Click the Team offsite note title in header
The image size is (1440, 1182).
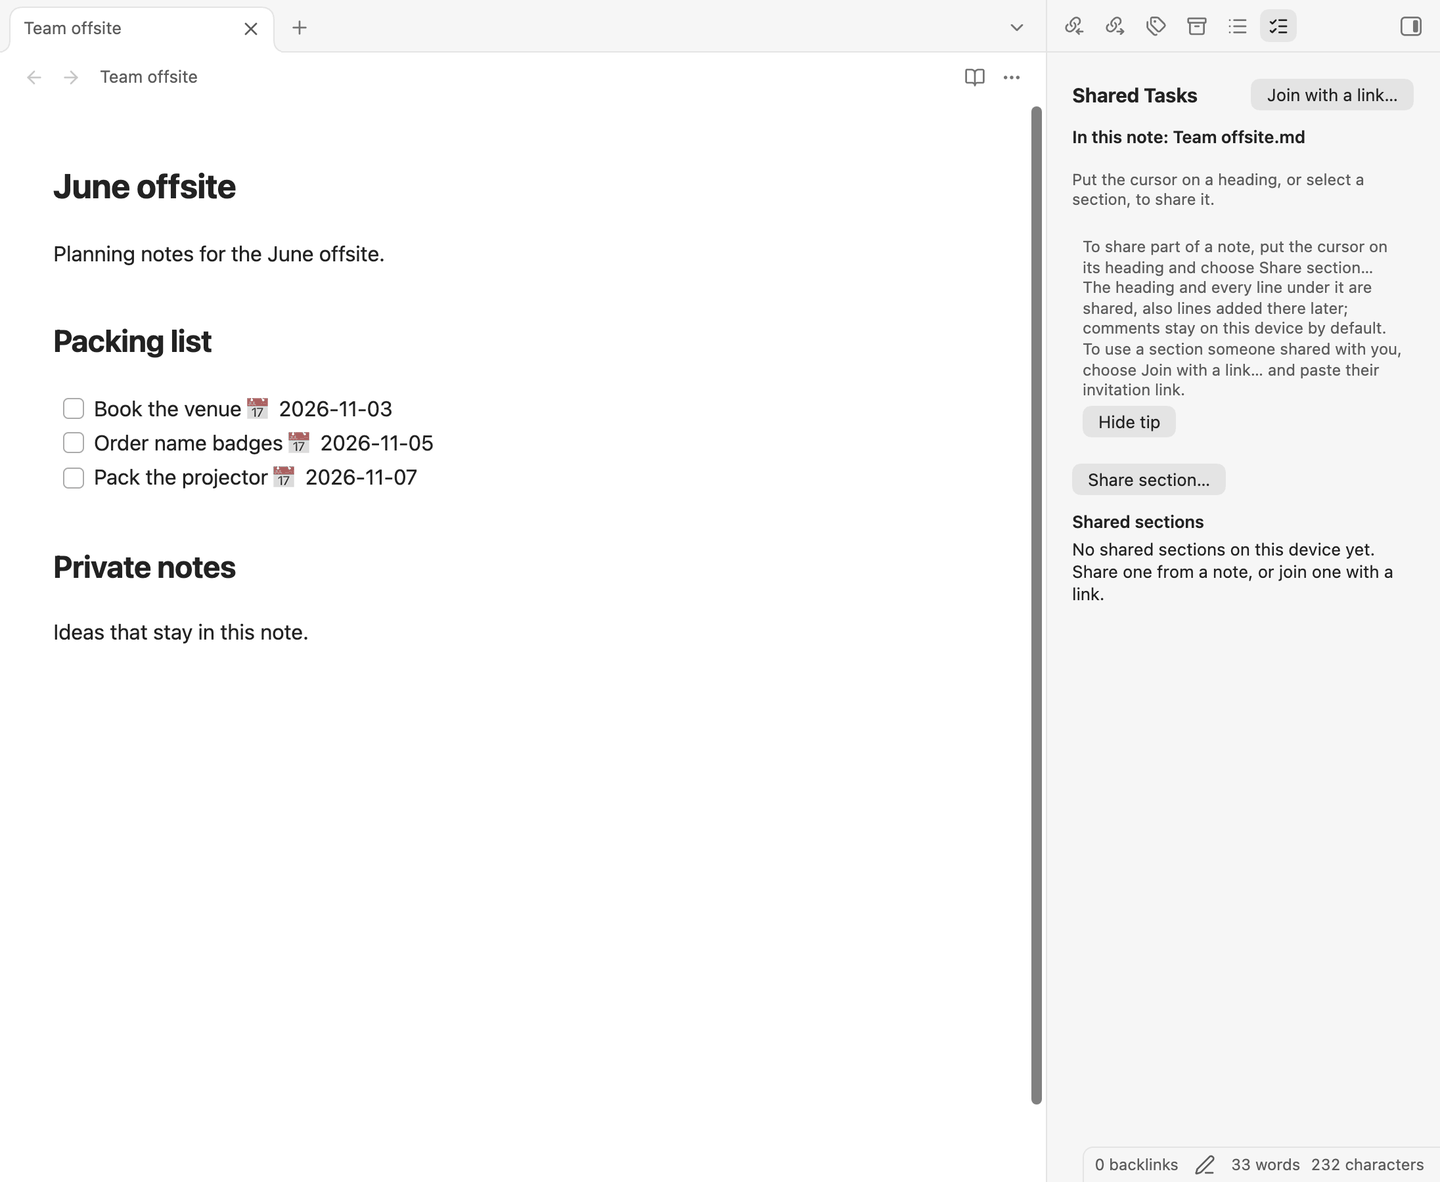click(149, 77)
